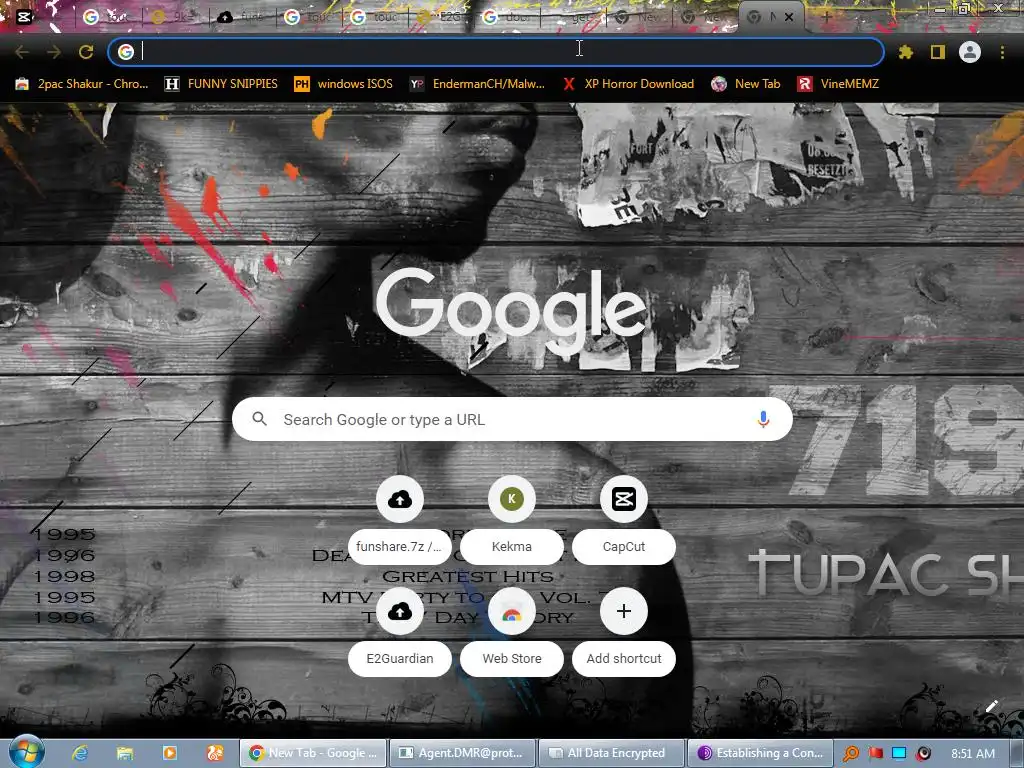Screen dimensions: 1024x768
Task: Switch to the cloud-icon 'funs' browser tab
Action: 242,17
